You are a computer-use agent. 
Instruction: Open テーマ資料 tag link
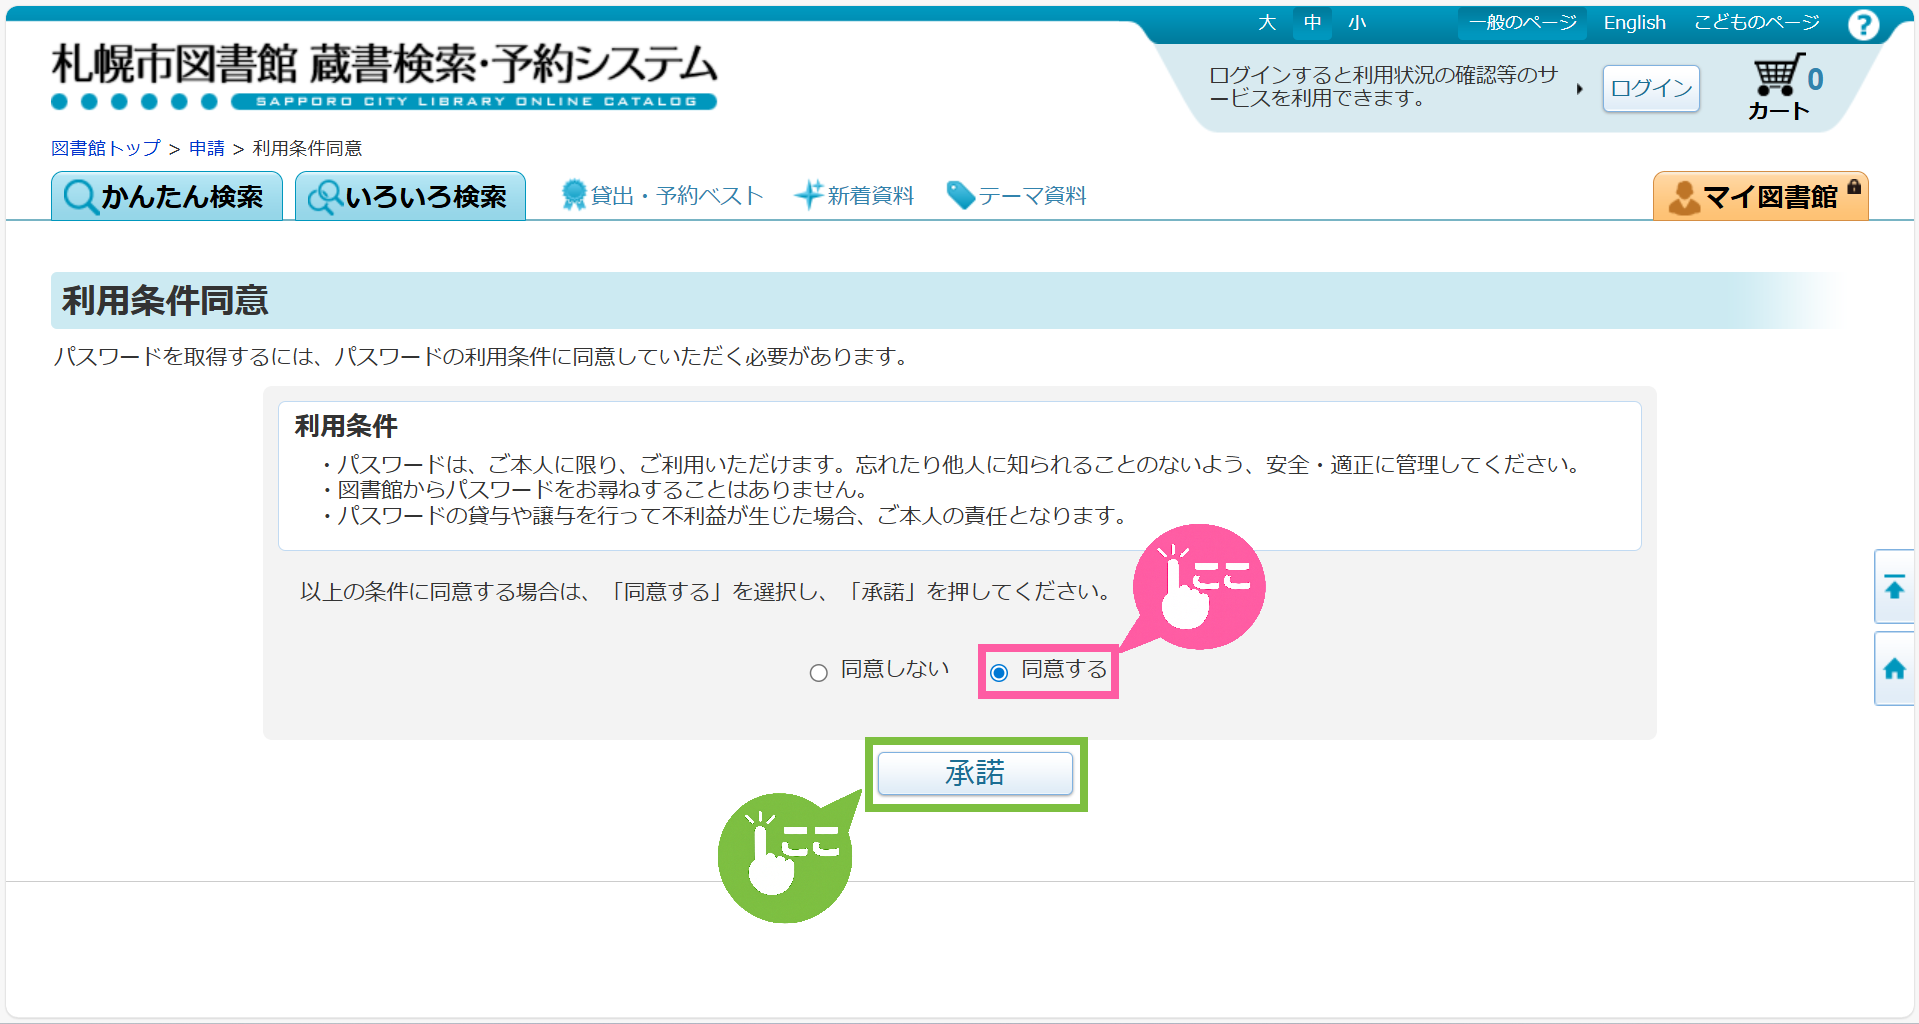pos(1017,196)
